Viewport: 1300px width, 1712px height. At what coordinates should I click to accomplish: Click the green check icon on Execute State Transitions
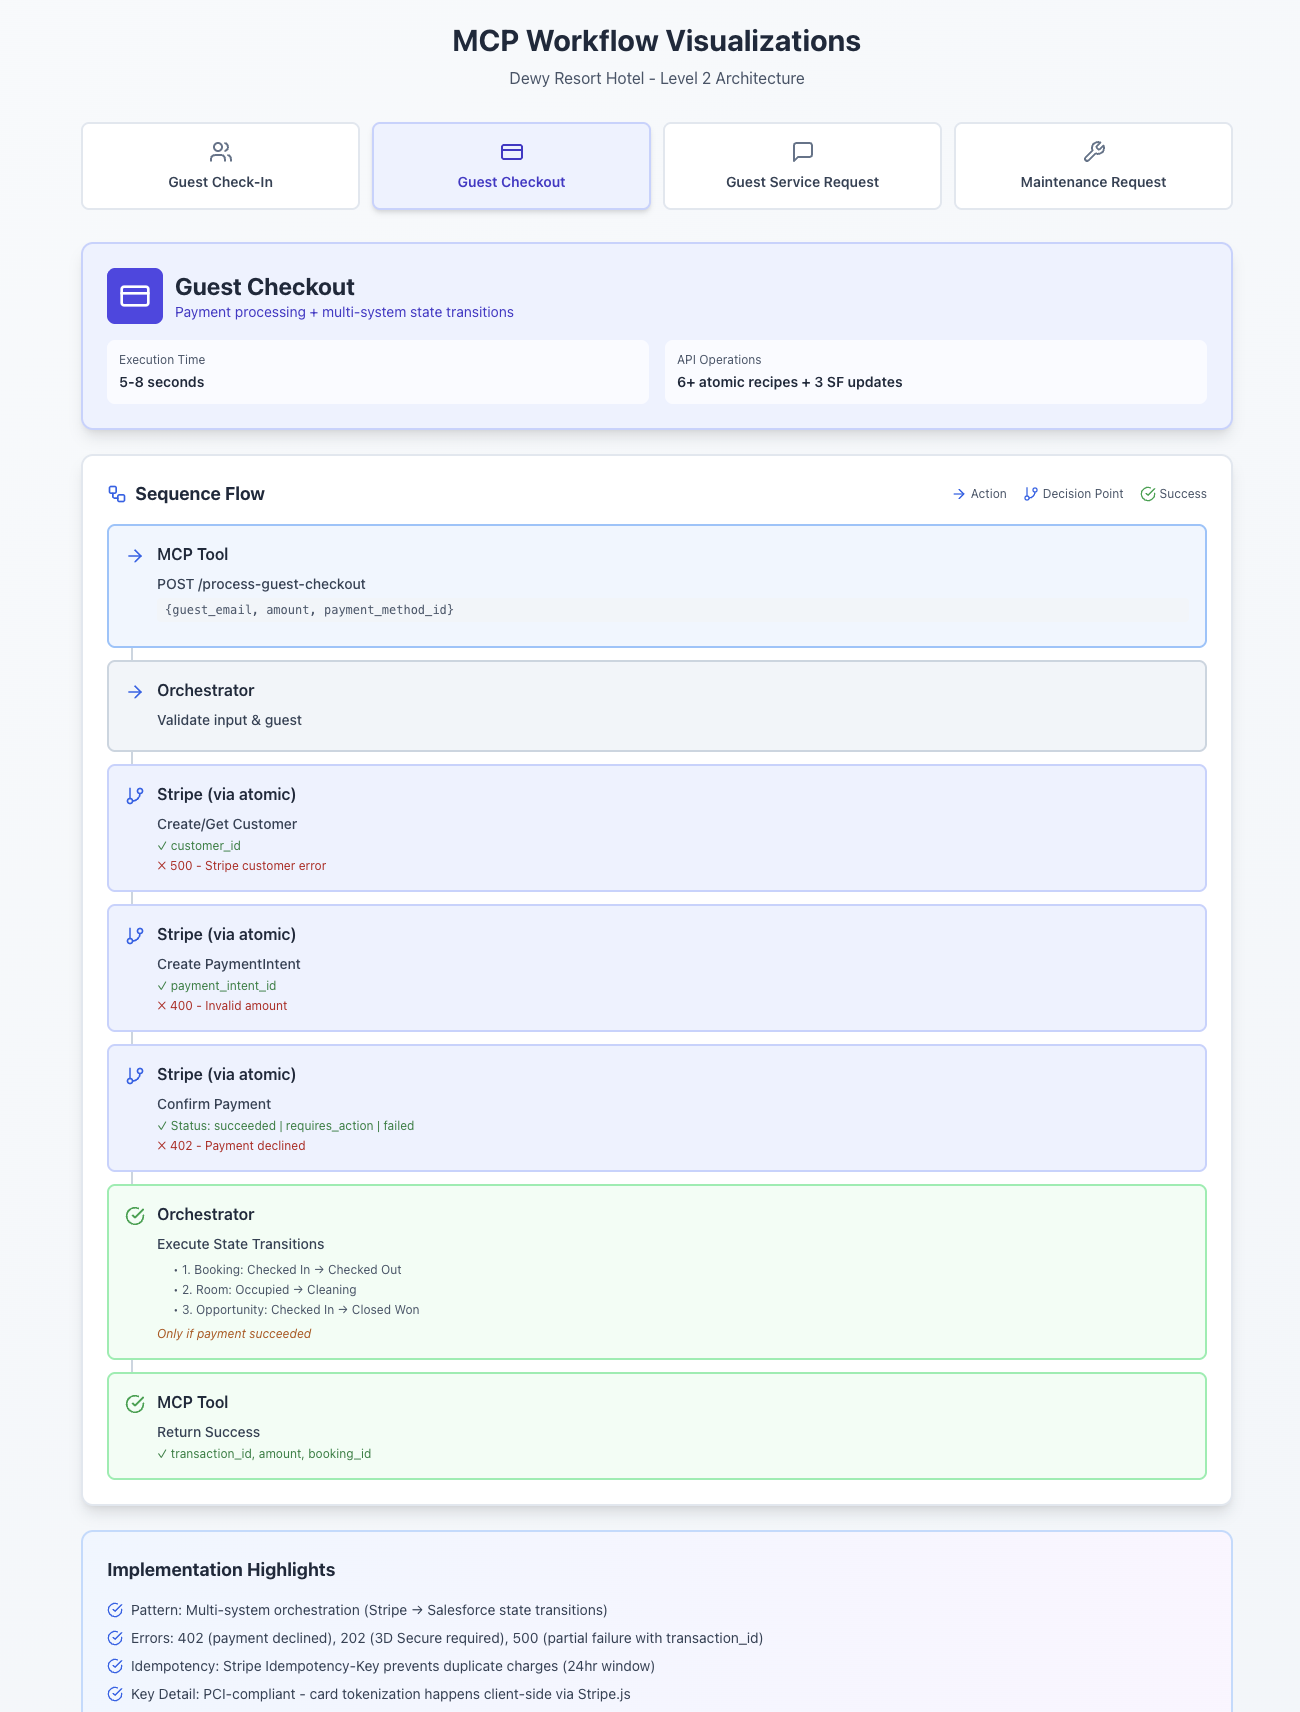click(x=135, y=1216)
